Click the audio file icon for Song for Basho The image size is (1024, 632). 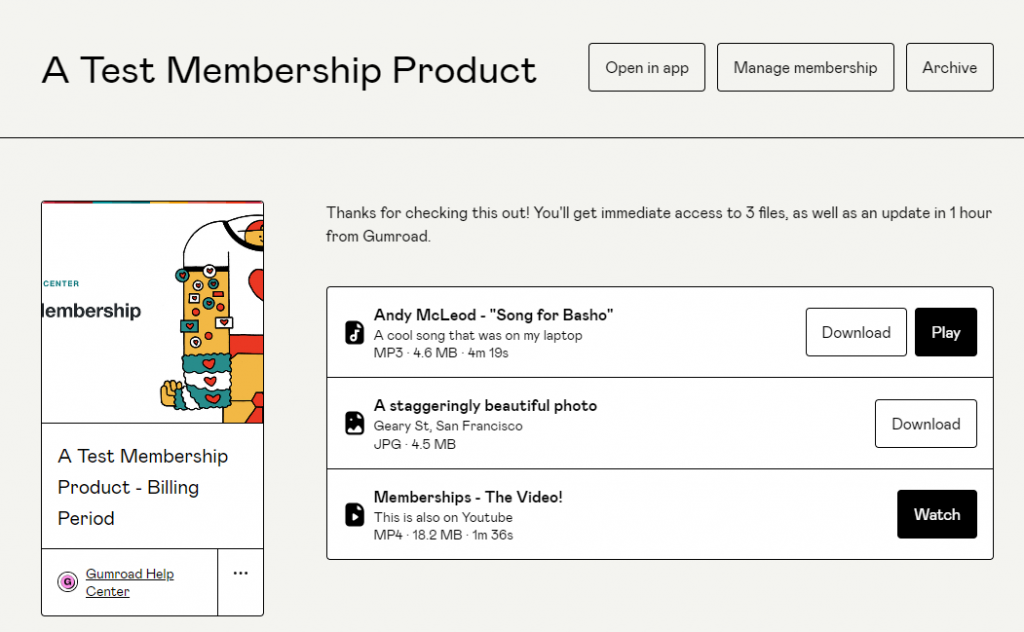coord(354,333)
